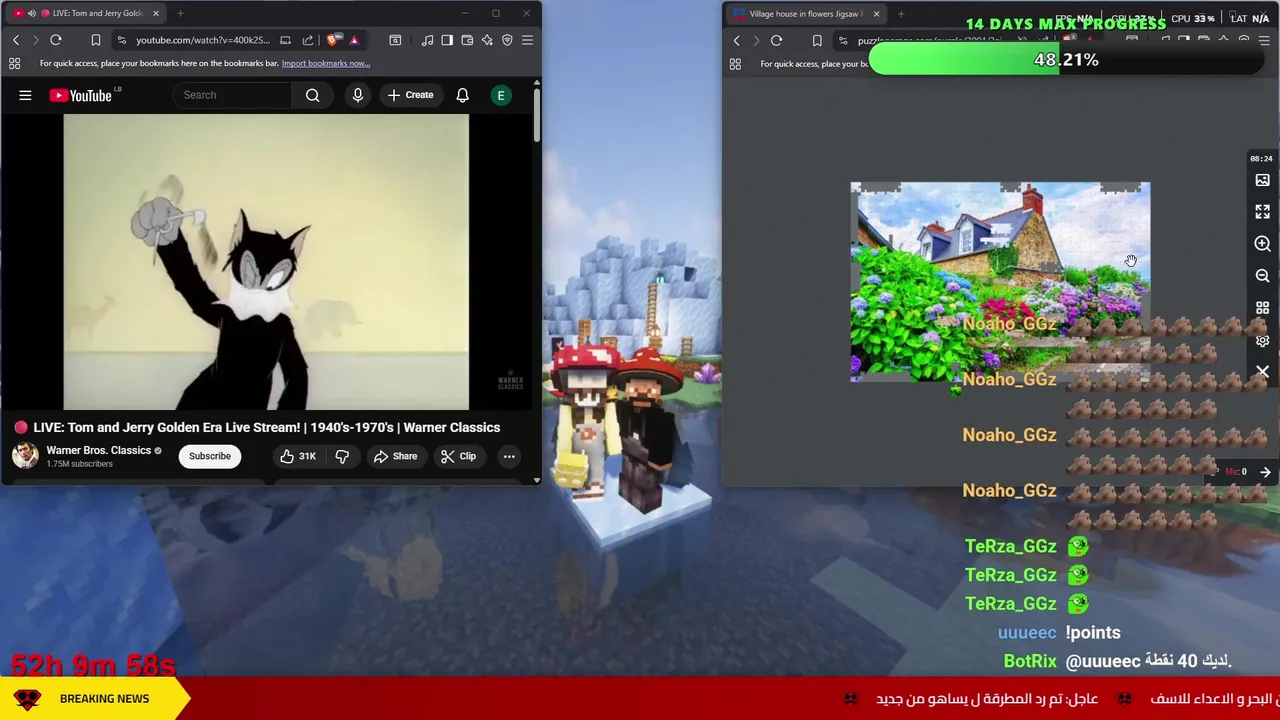Focus the YouTube Search field
This screenshot has width=1280, height=720.
tap(235, 95)
